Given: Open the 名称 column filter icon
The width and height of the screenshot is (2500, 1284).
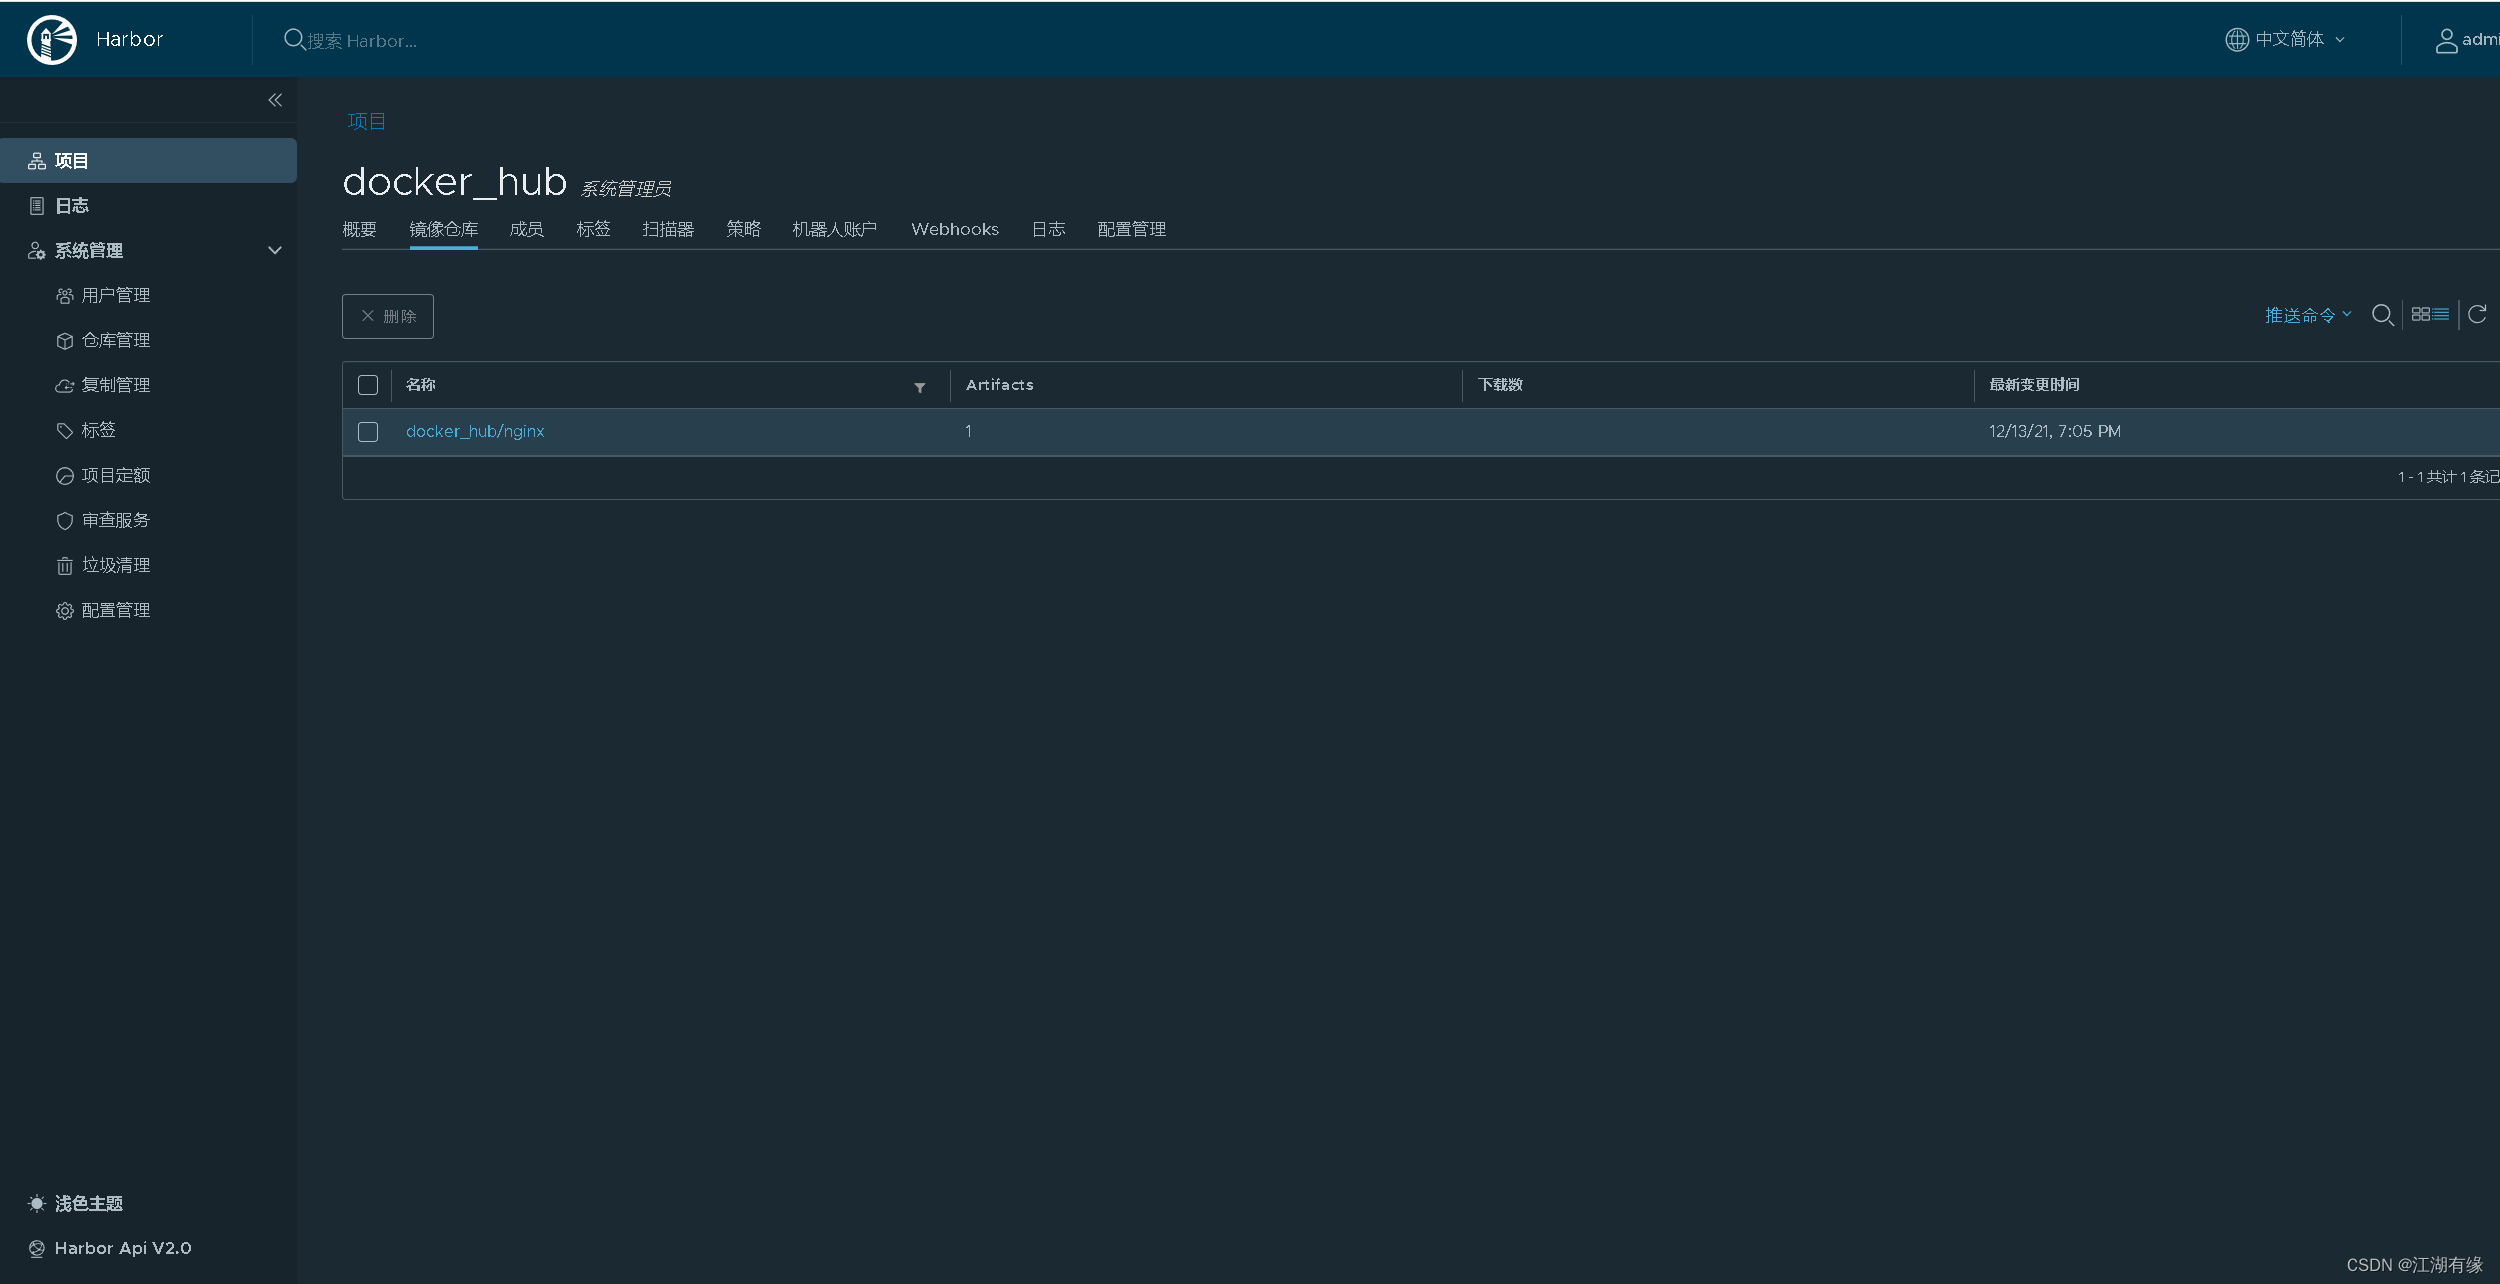Looking at the screenshot, I should pos(919,387).
